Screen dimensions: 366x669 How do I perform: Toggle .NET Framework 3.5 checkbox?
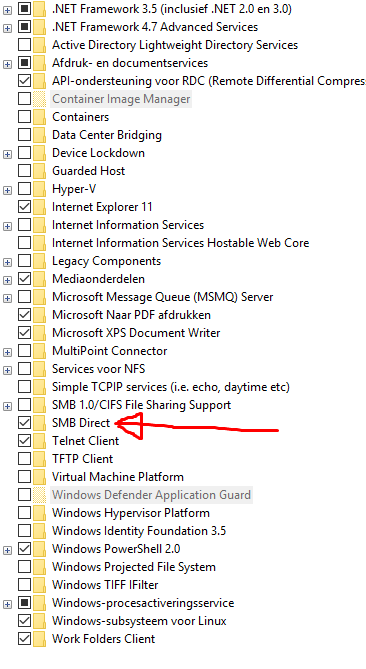pyautogui.click(x=25, y=9)
